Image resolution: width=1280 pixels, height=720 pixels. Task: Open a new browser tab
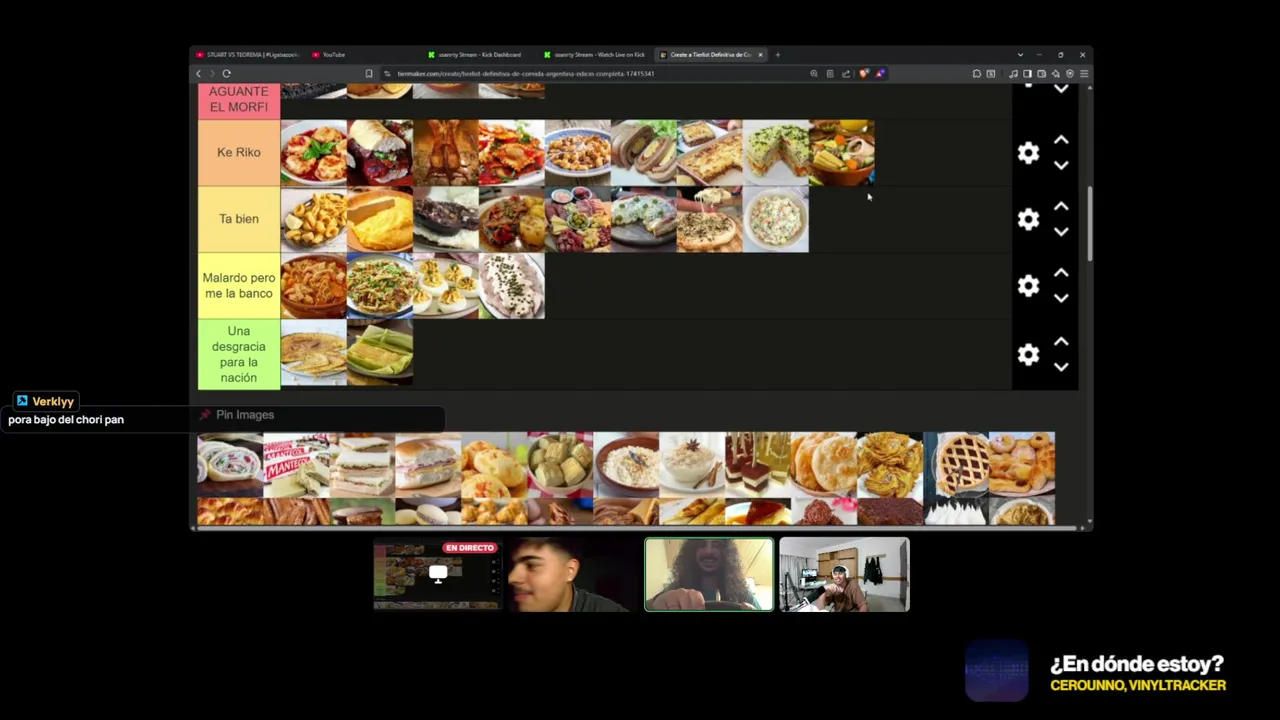pos(777,55)
